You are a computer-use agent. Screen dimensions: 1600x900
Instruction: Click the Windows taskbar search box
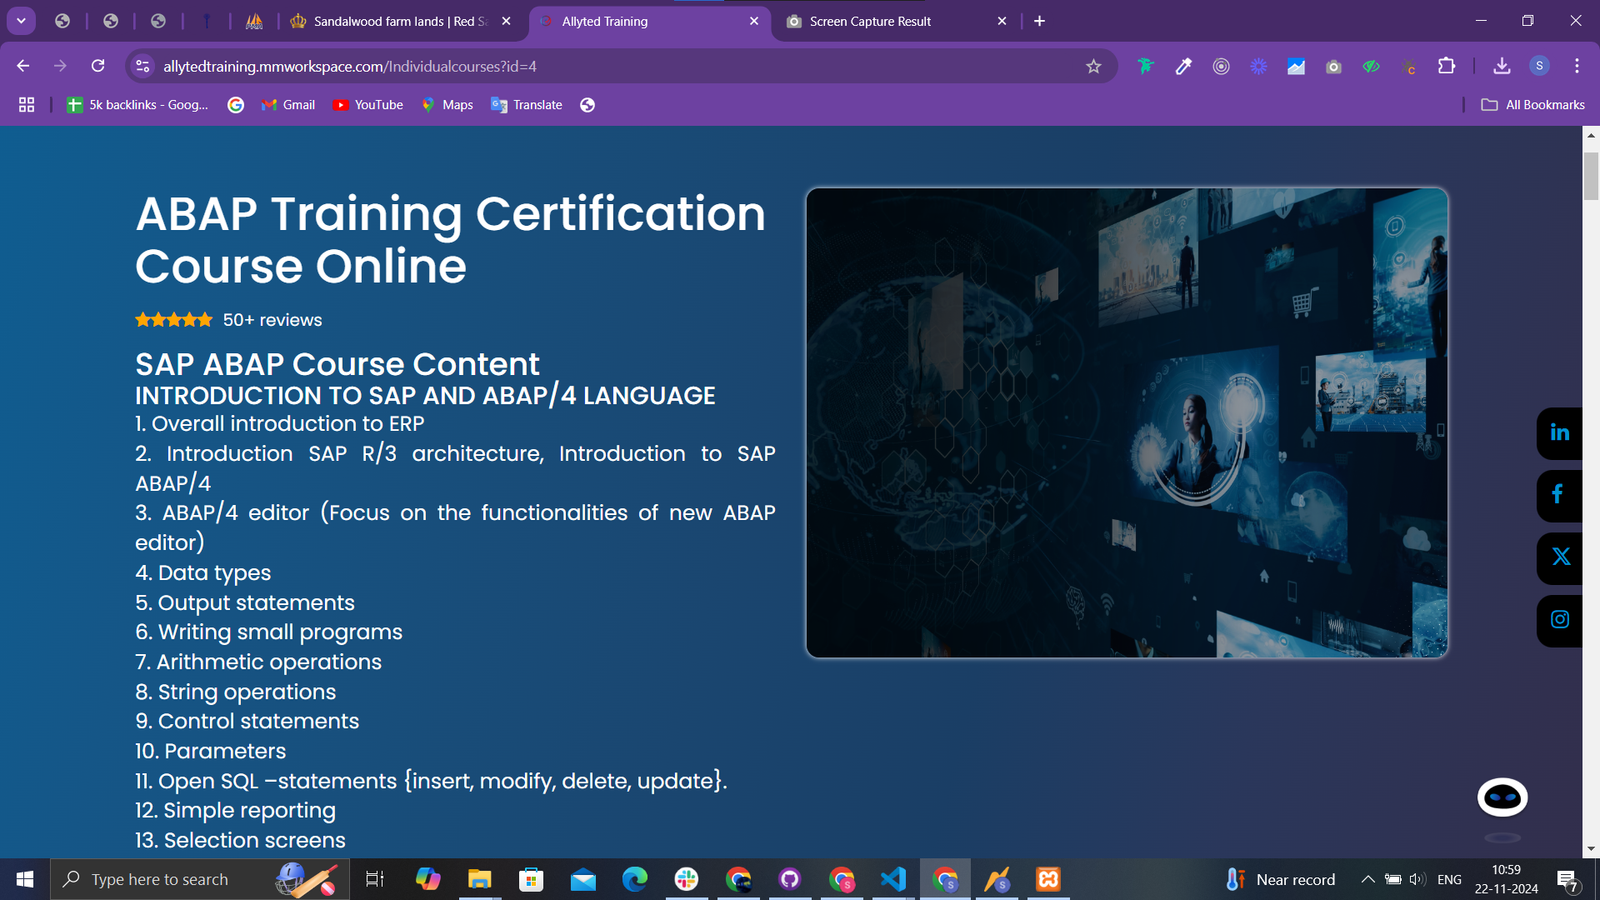pyautogui.click(x=200, y=879)
